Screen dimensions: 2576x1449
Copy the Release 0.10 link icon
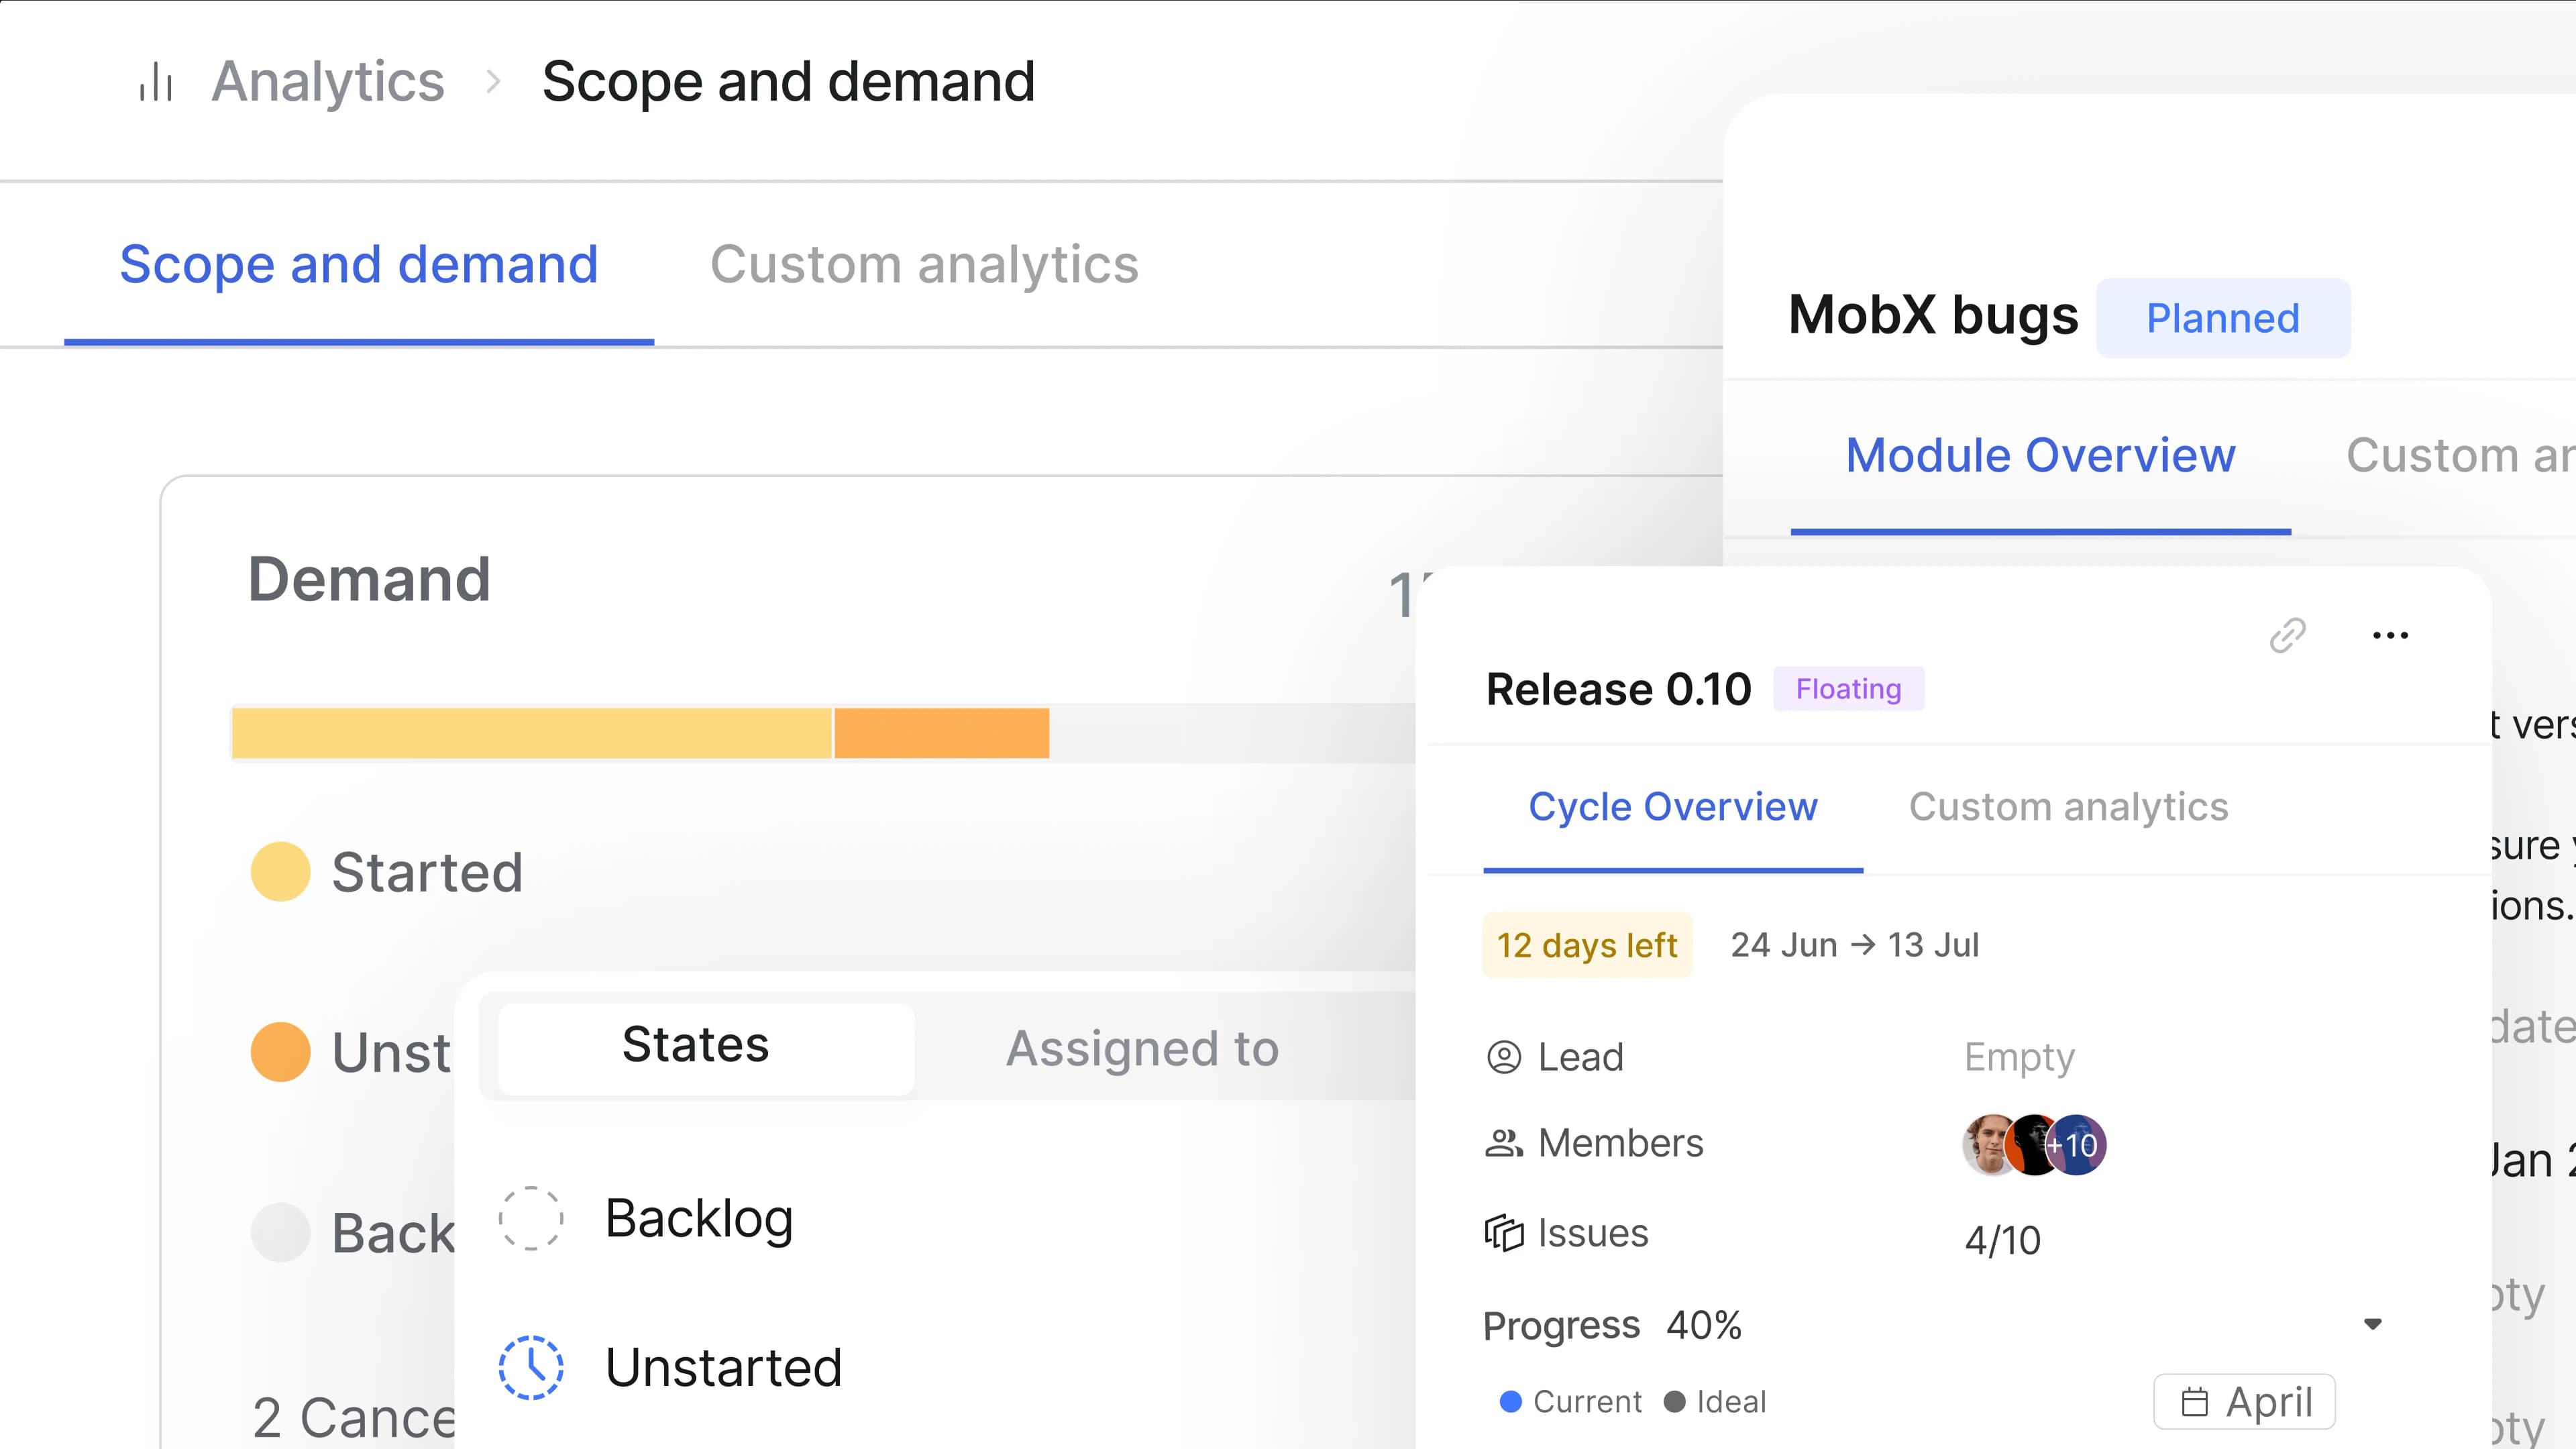point(2289,635)
